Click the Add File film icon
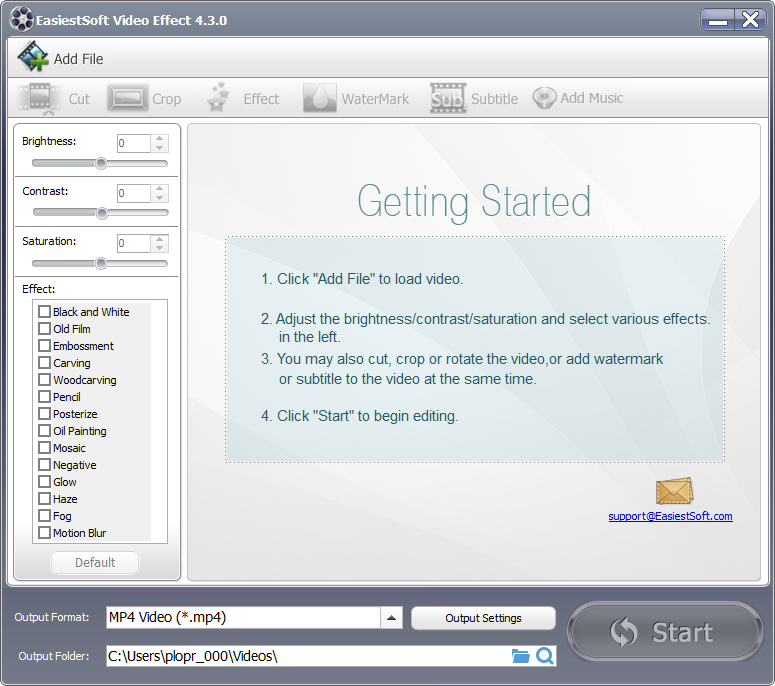775x686 pixels. pos(33,57)
